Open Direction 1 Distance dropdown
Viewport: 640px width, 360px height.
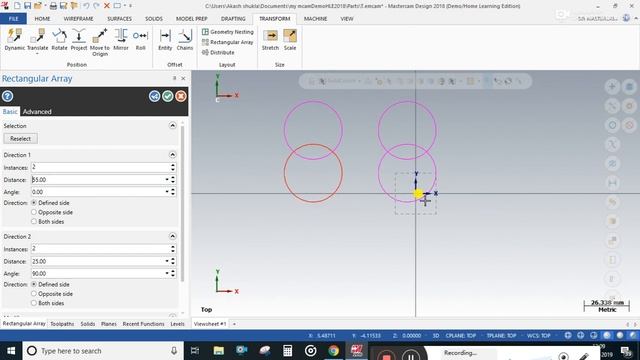tap(167, 180)
